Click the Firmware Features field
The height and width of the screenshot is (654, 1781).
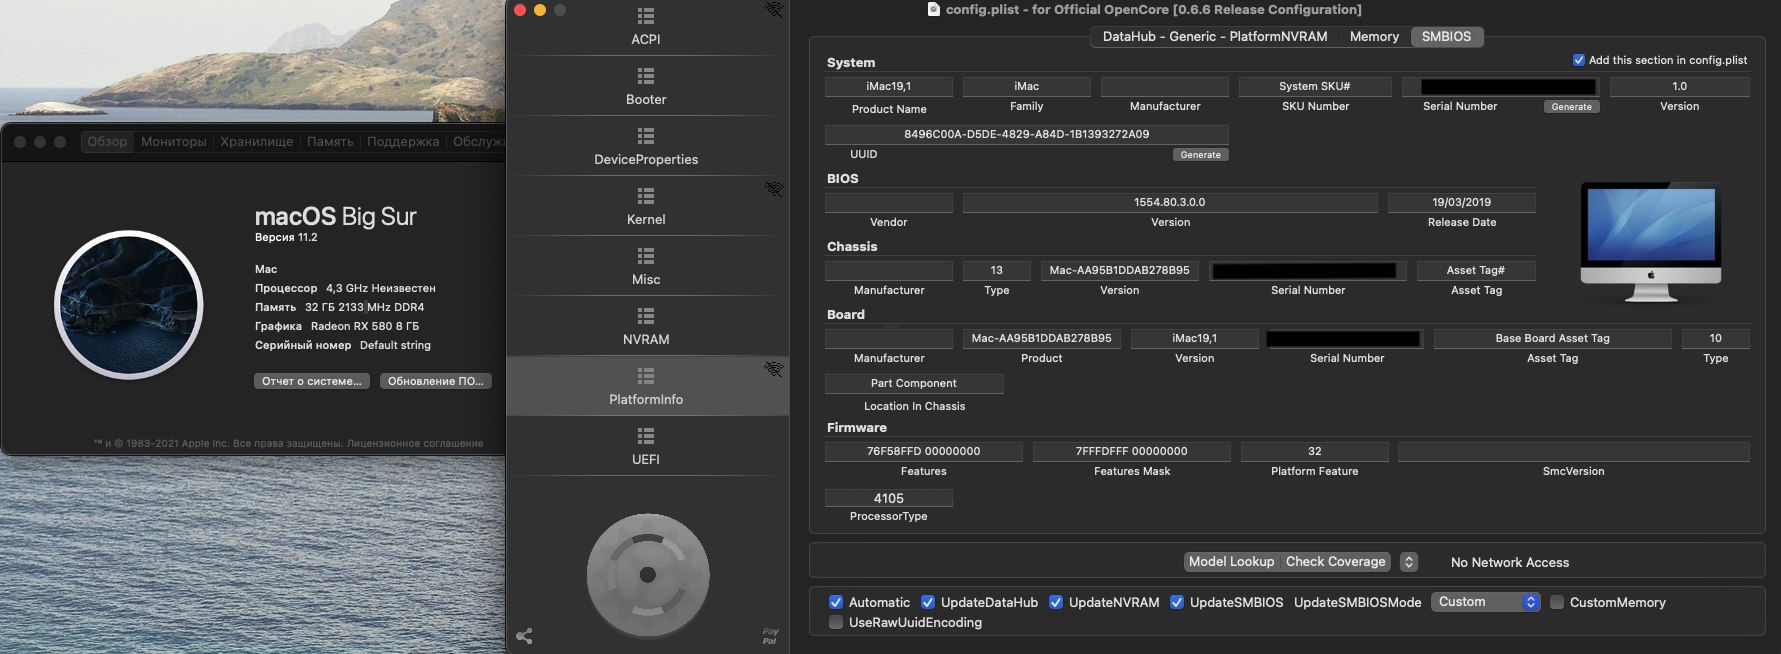click(x=923, y=451)
